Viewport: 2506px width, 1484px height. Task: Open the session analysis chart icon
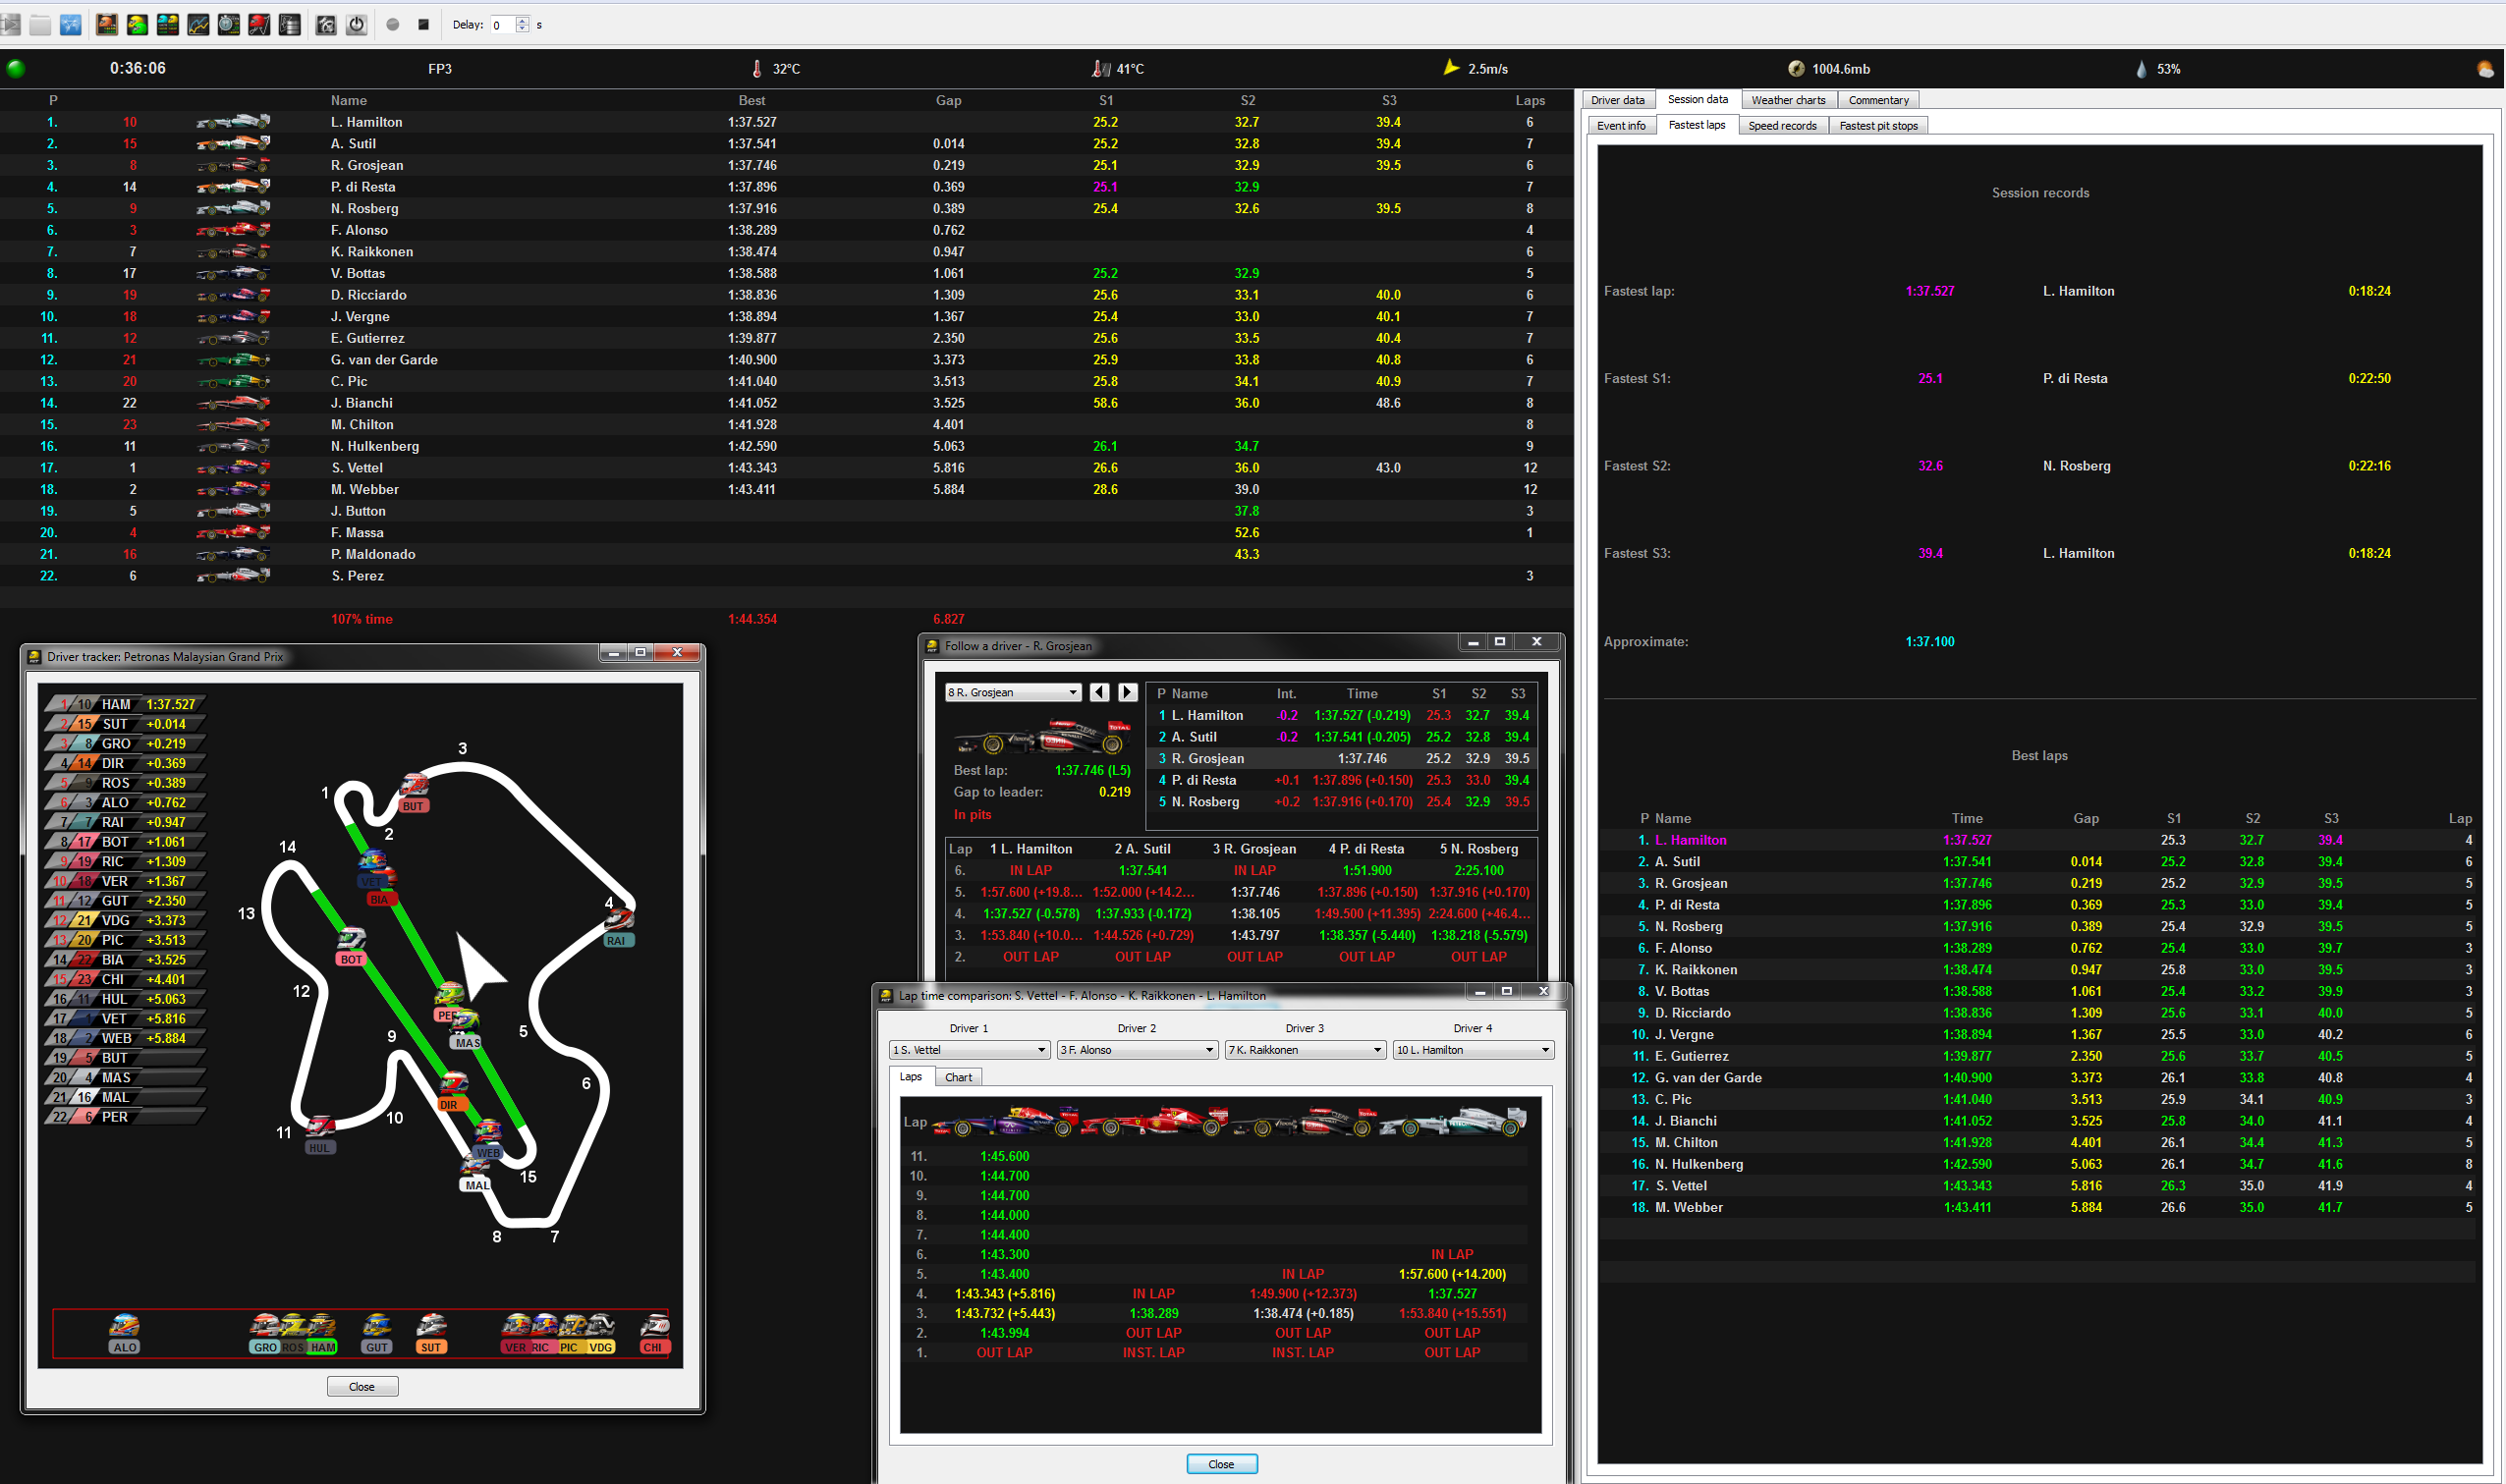point(198,24)
